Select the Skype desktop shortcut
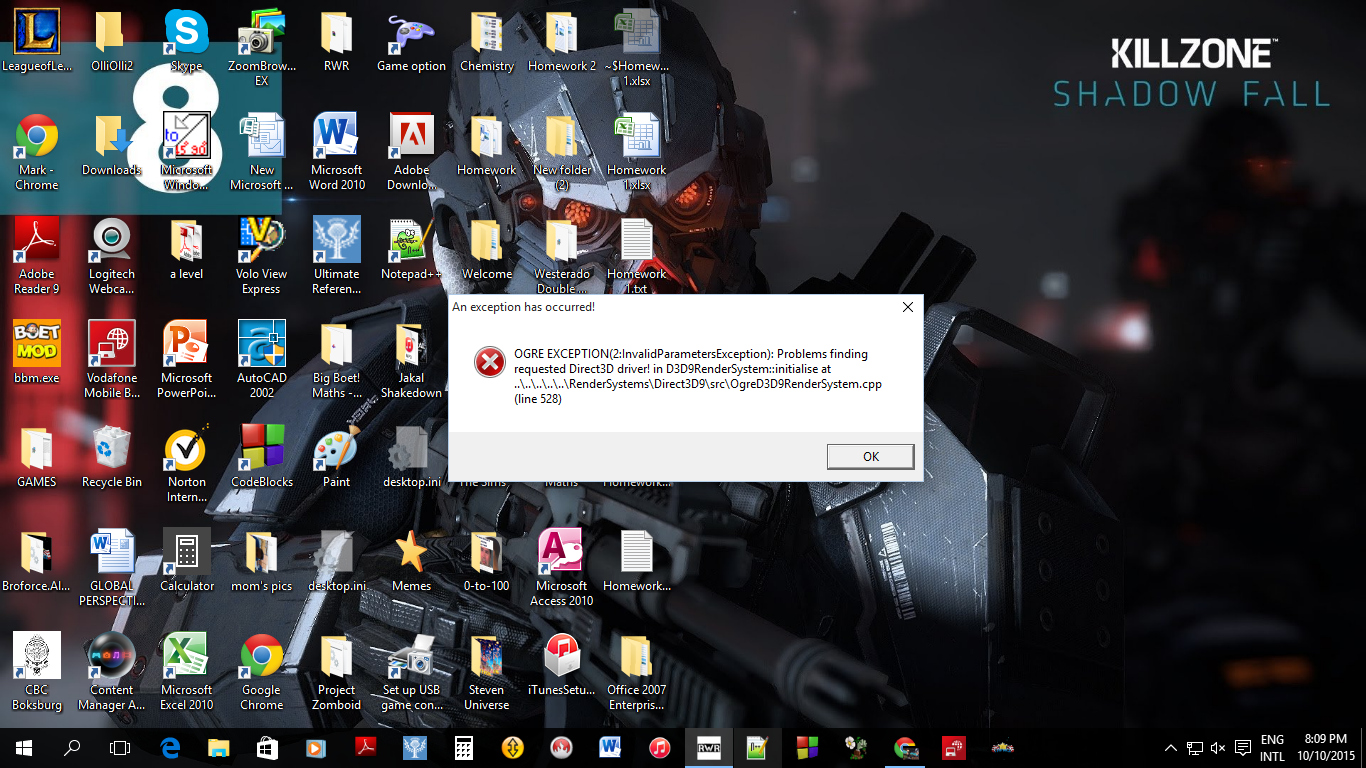Viewport: 1366px width, 768px height. pos(187,42)
